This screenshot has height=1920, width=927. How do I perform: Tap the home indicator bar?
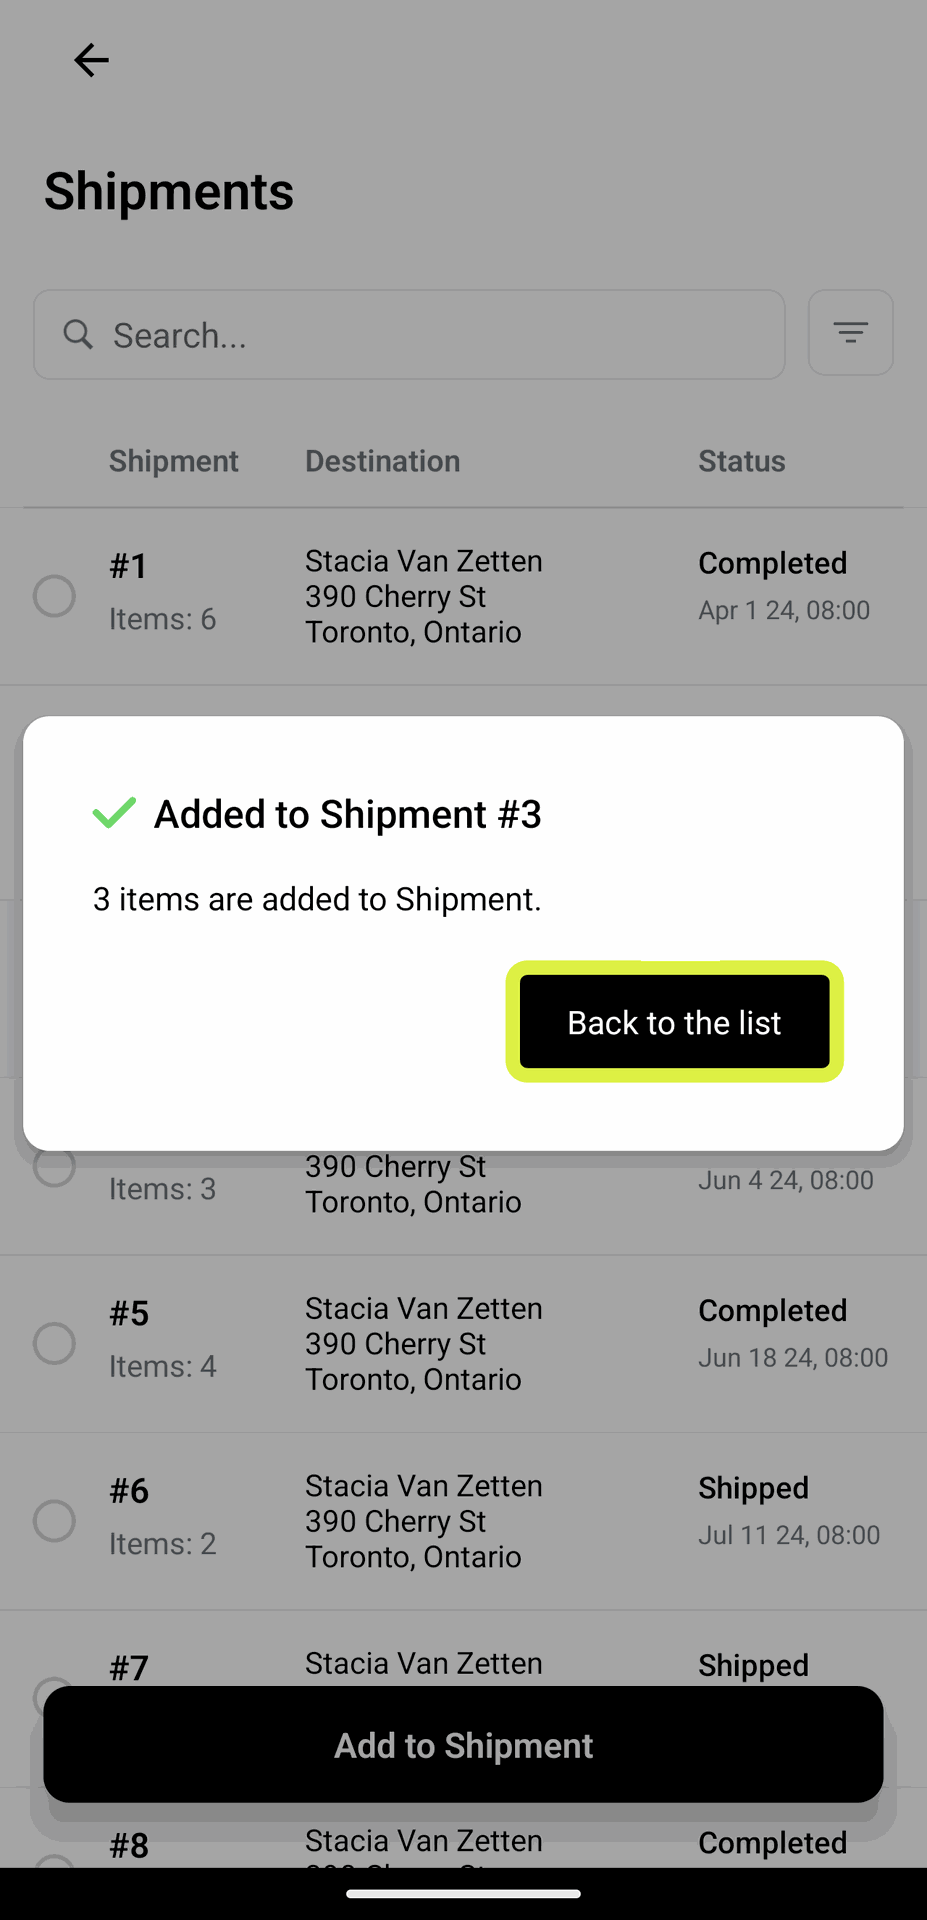point(463,1893)
